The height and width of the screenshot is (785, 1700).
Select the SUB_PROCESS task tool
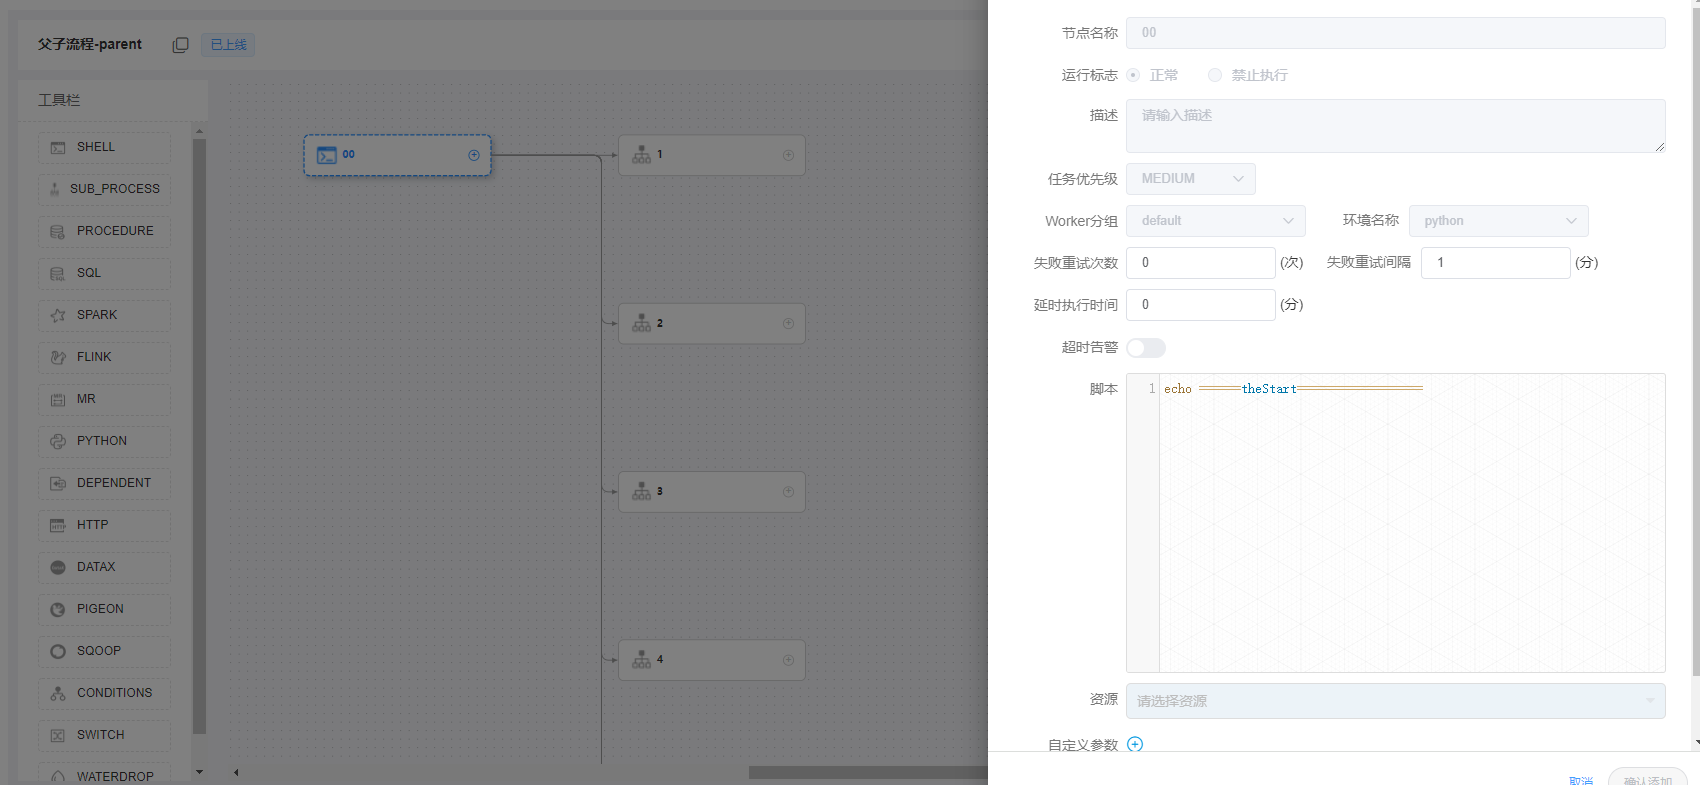(104, 189)
